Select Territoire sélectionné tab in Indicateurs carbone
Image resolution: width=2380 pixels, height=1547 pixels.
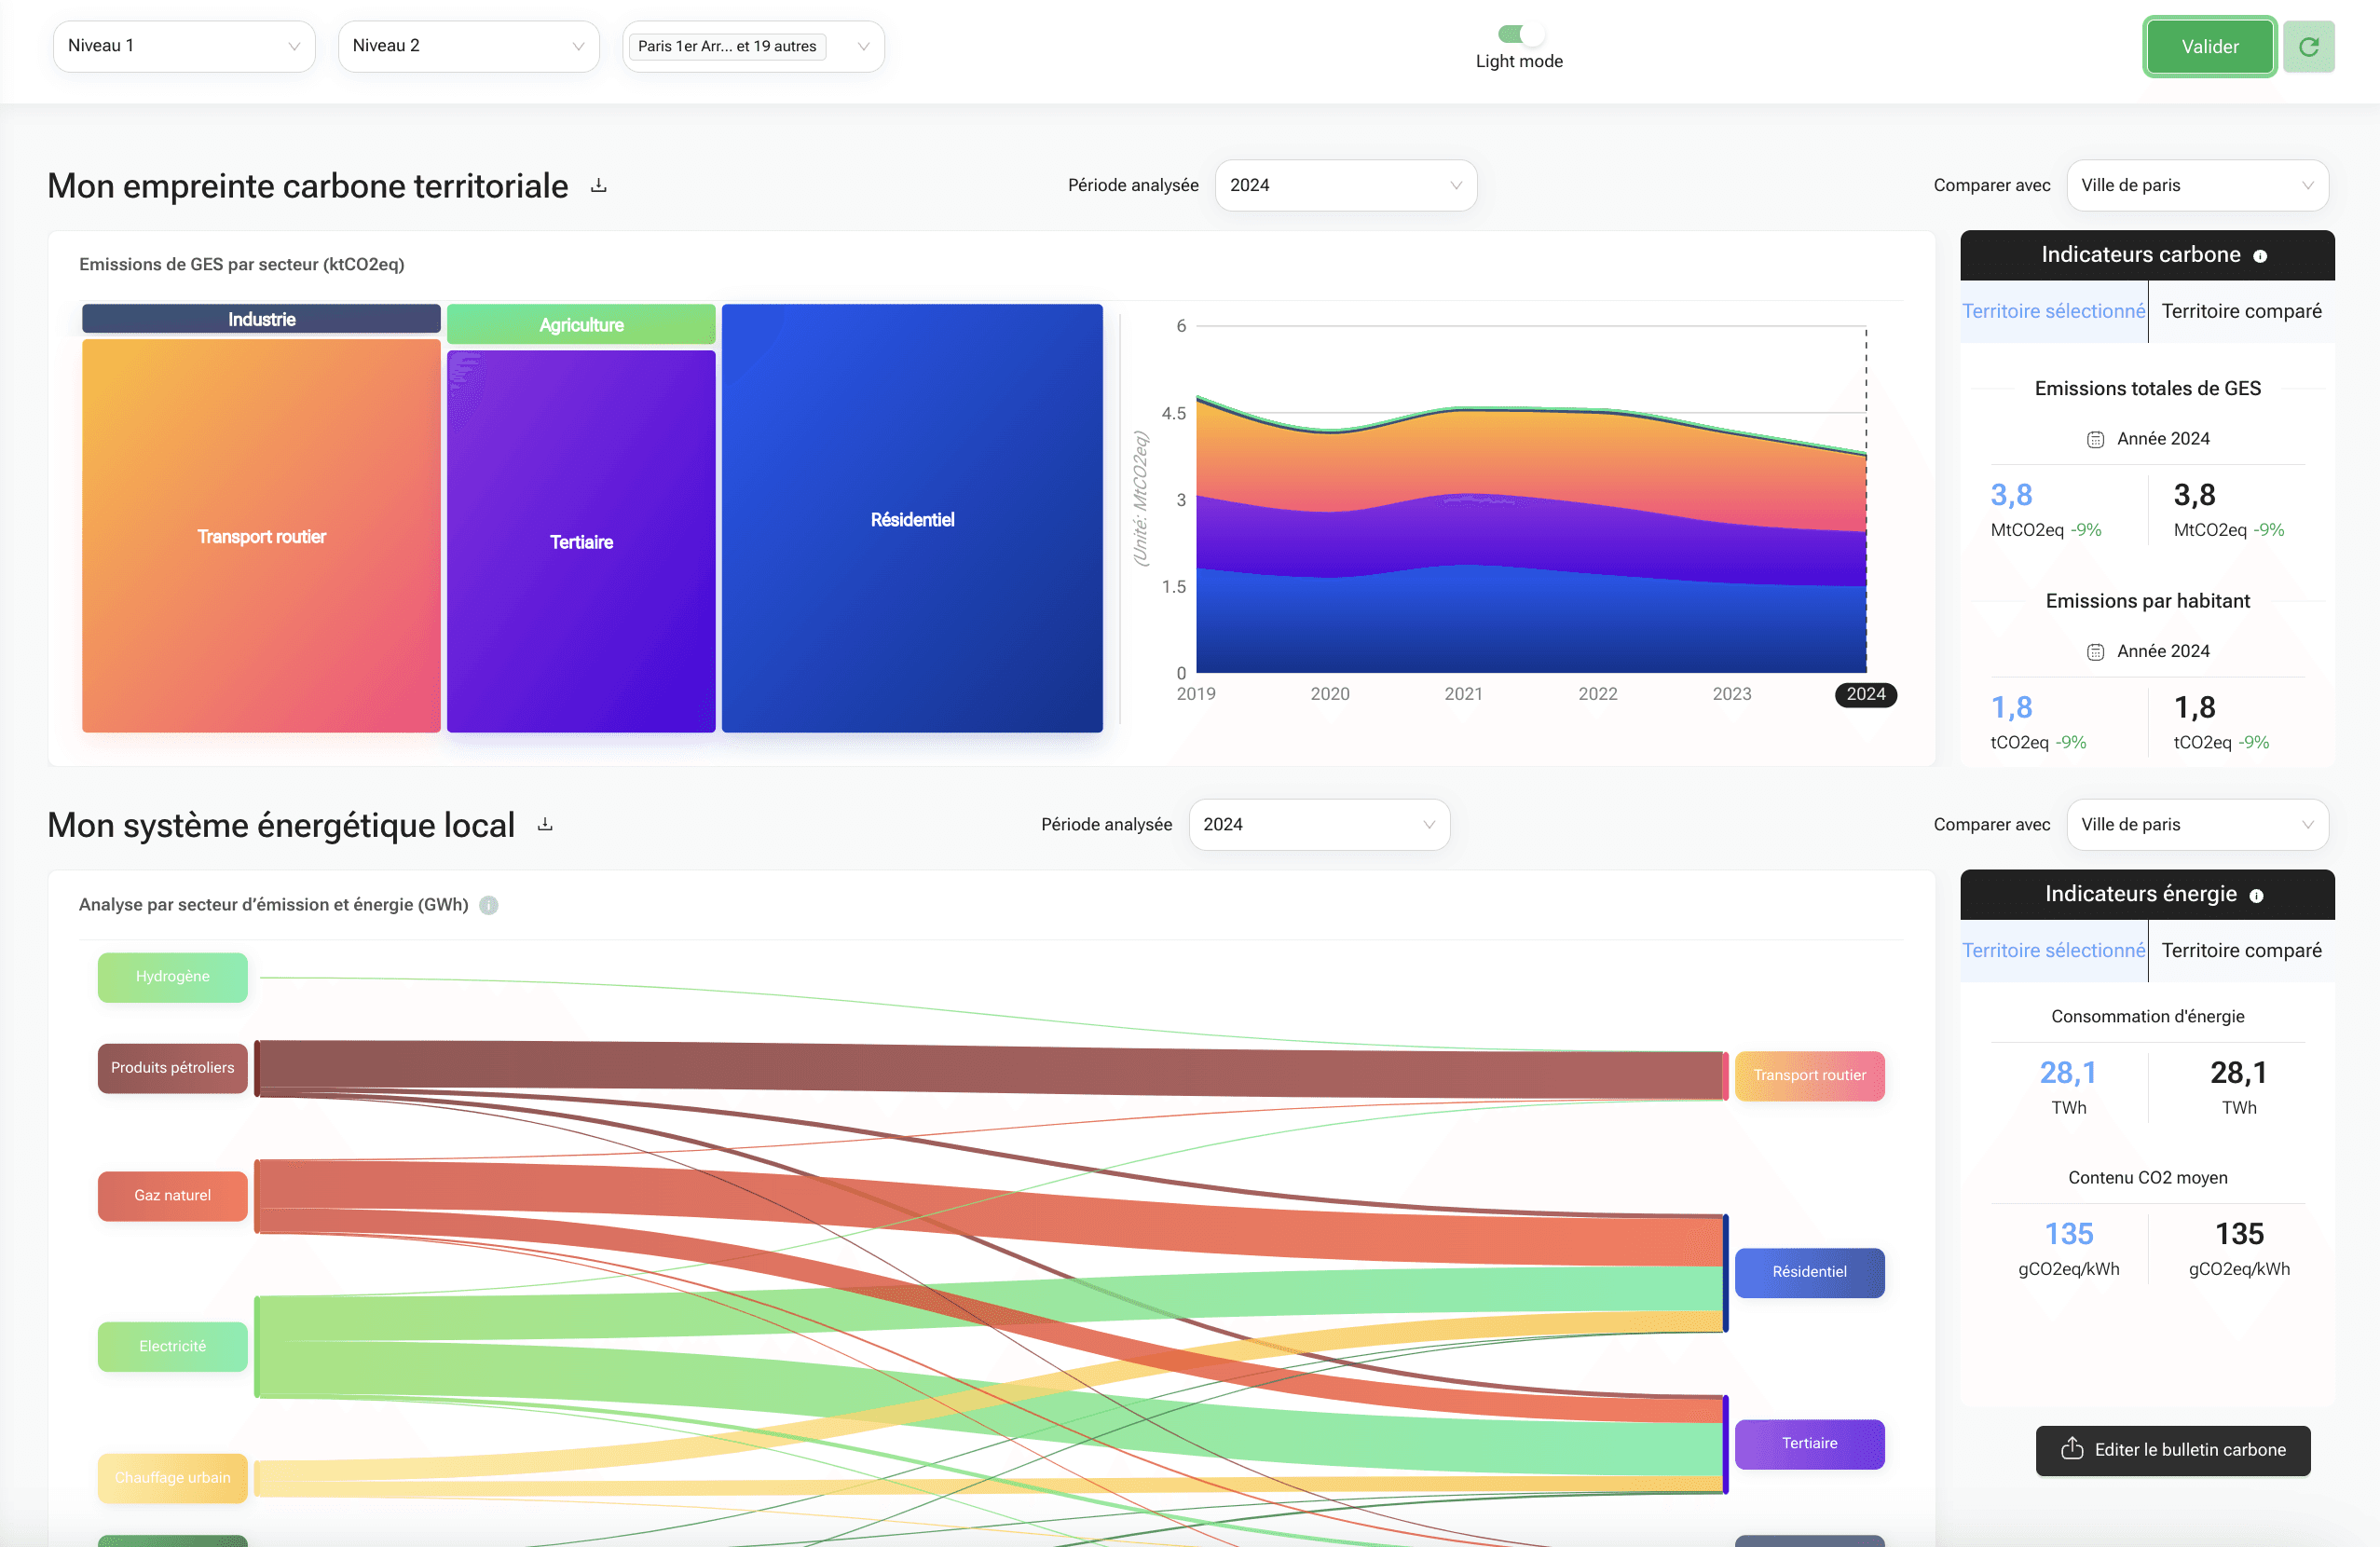pos(2053,311)
